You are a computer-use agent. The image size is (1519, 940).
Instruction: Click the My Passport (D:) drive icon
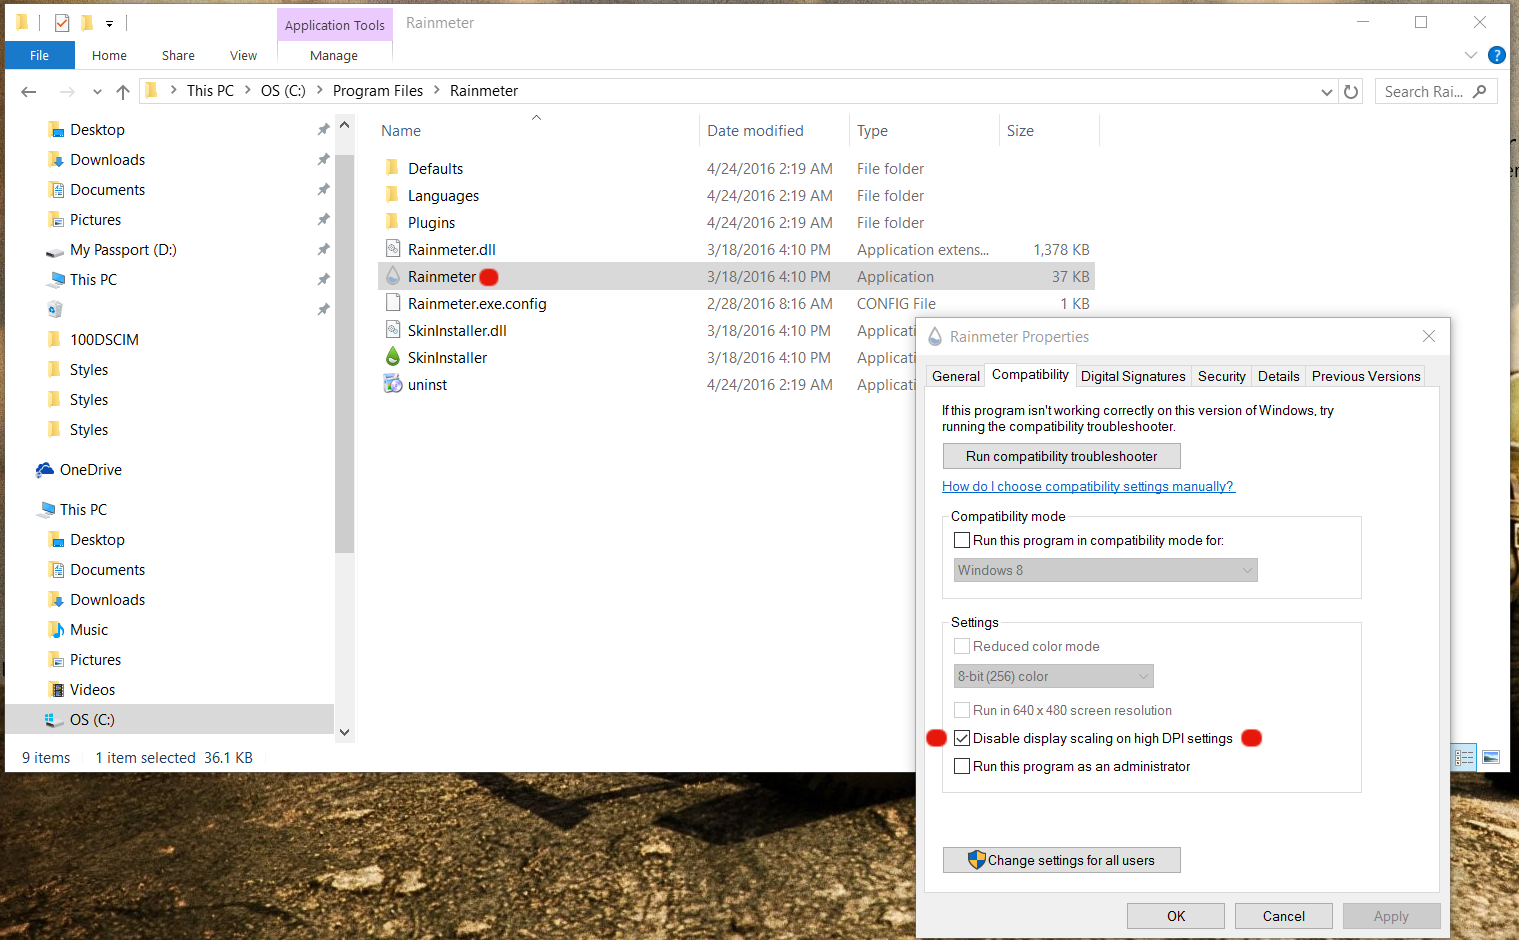[55, 251]
